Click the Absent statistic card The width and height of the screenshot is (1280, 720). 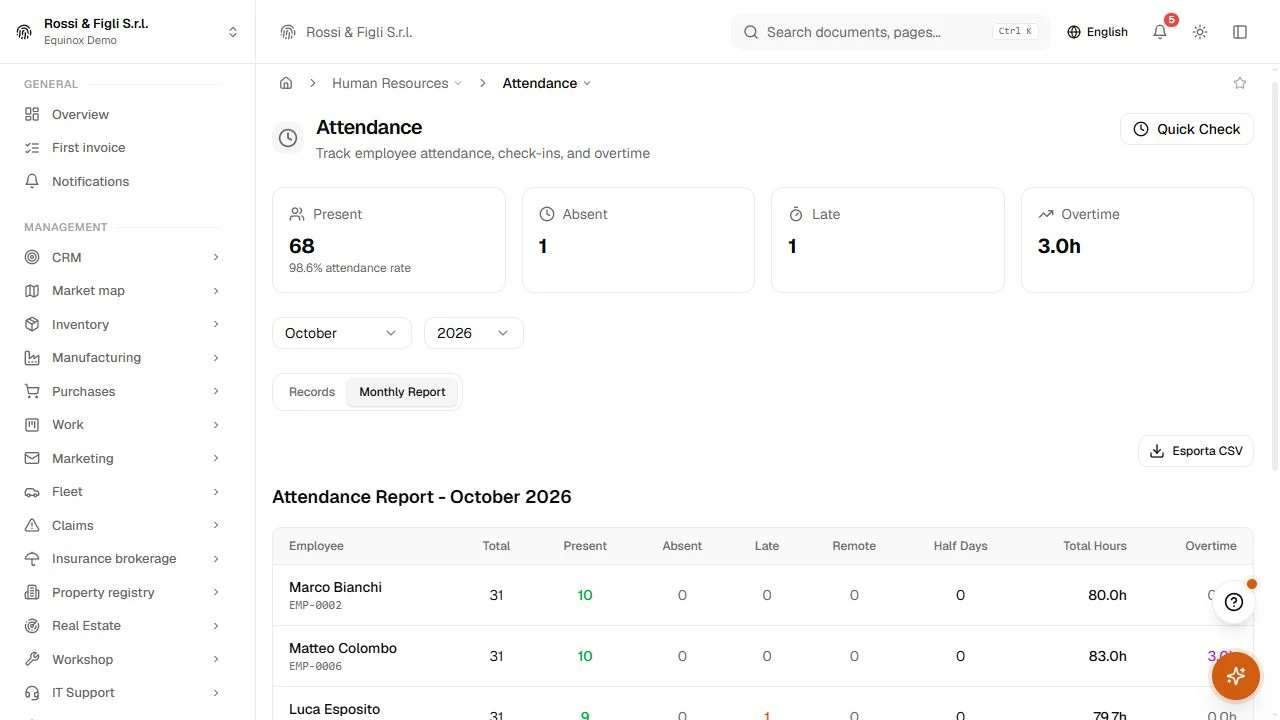tap(638, 240)
